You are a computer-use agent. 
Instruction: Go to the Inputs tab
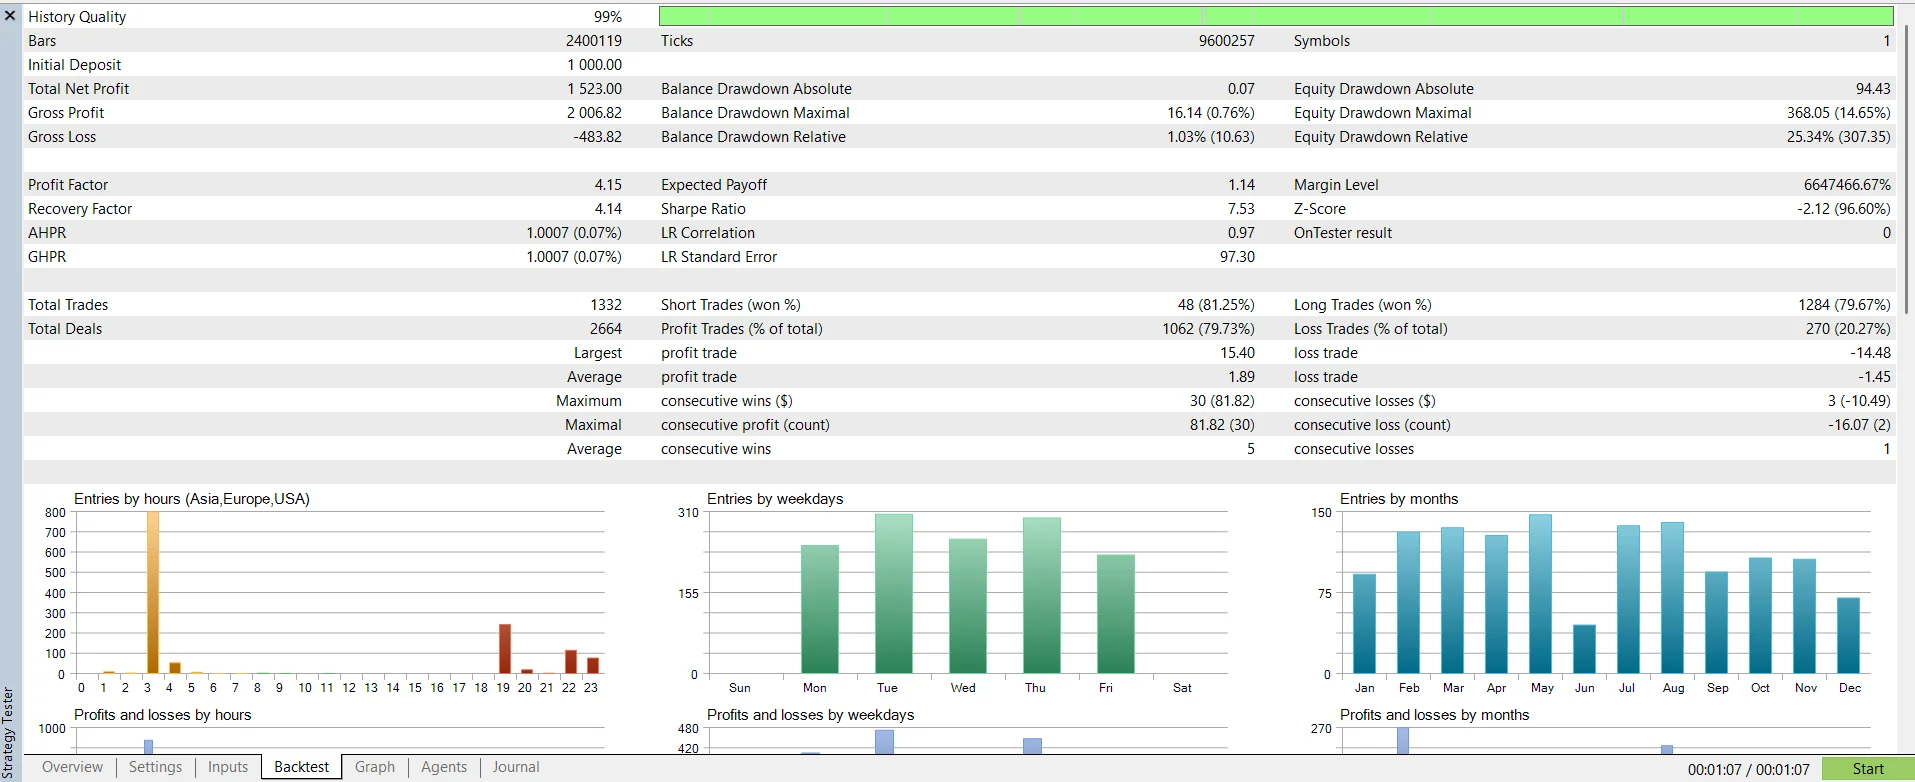(228, 767)
